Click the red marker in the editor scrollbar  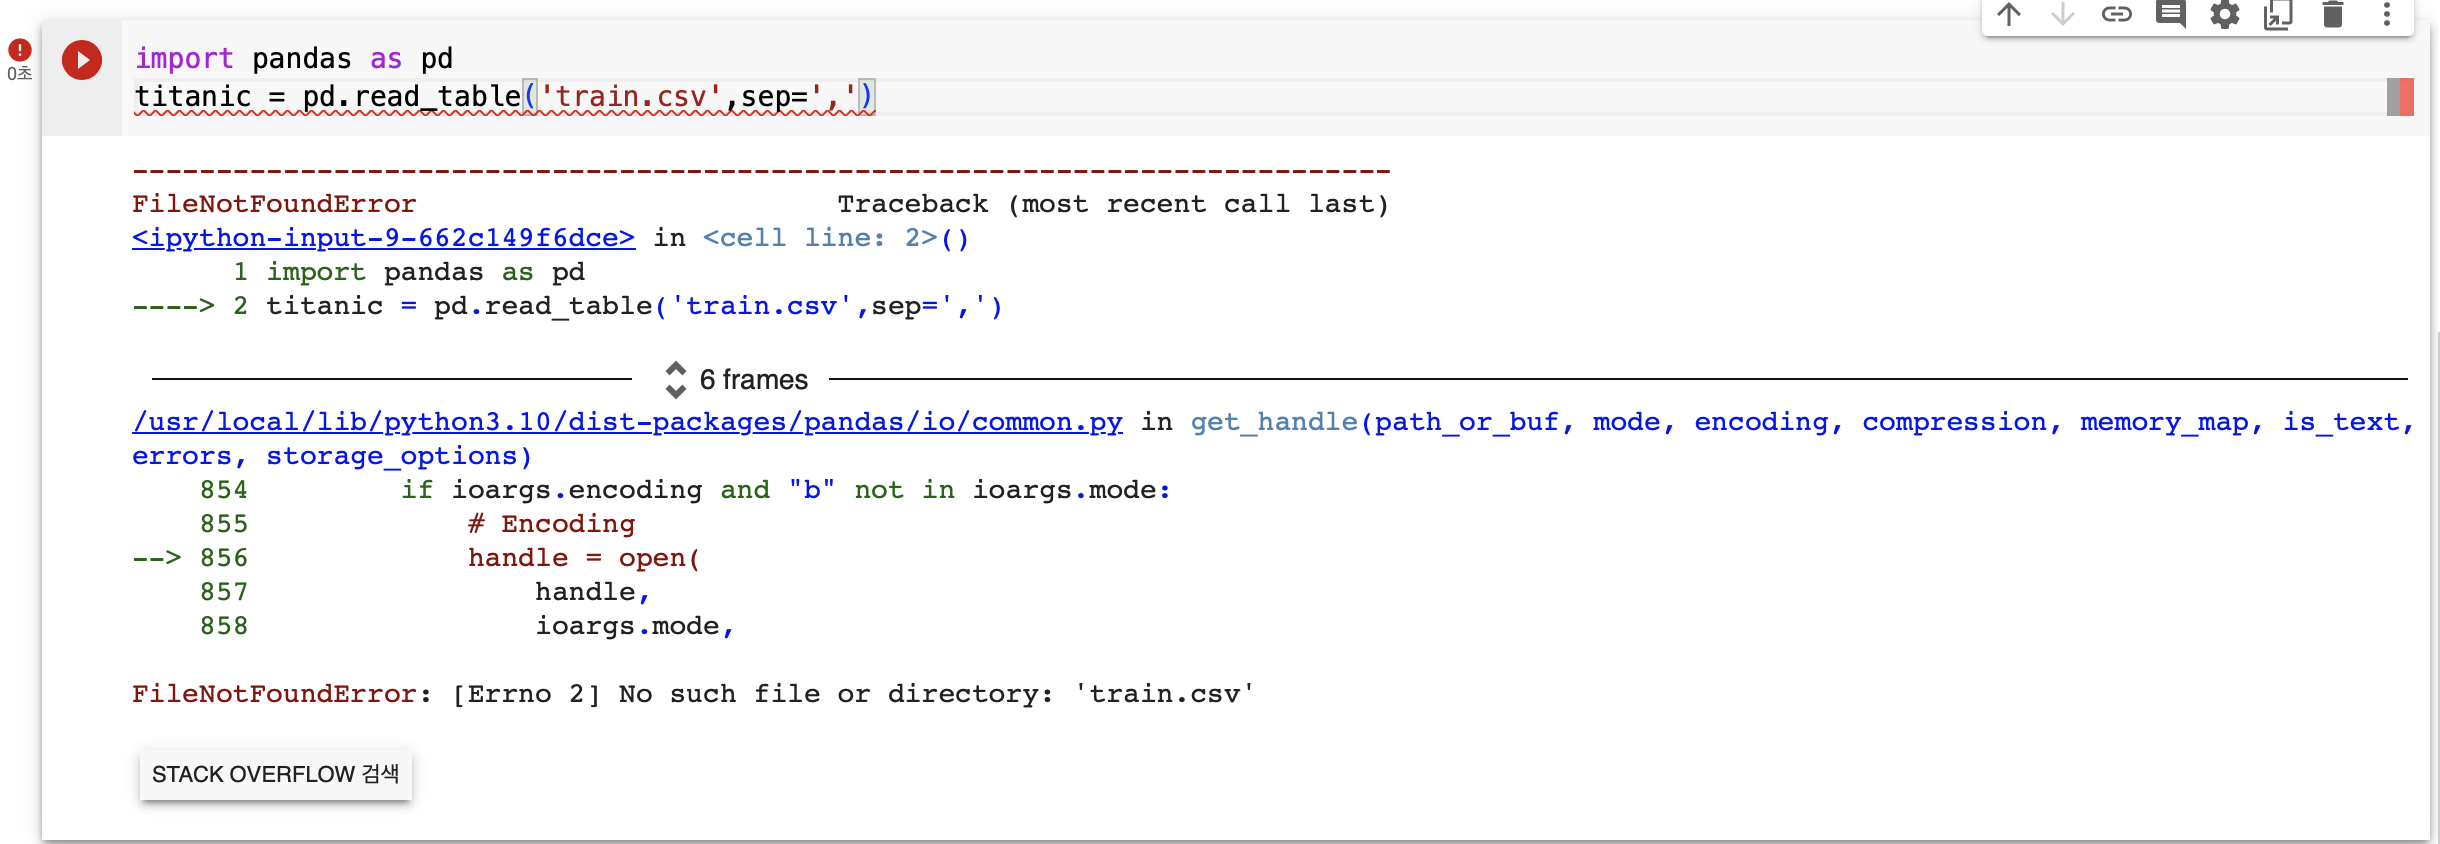coord(2406,97)
